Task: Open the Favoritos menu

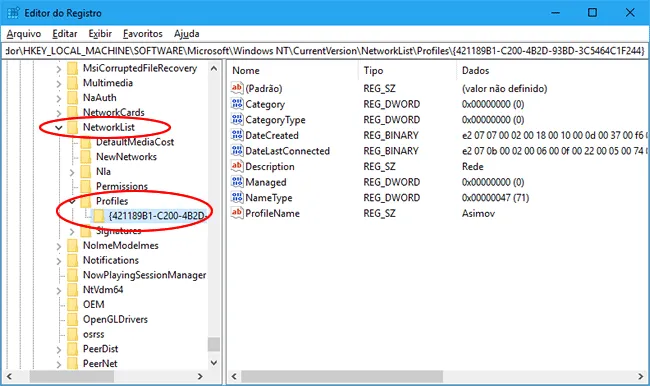Action: coord(143,34)
